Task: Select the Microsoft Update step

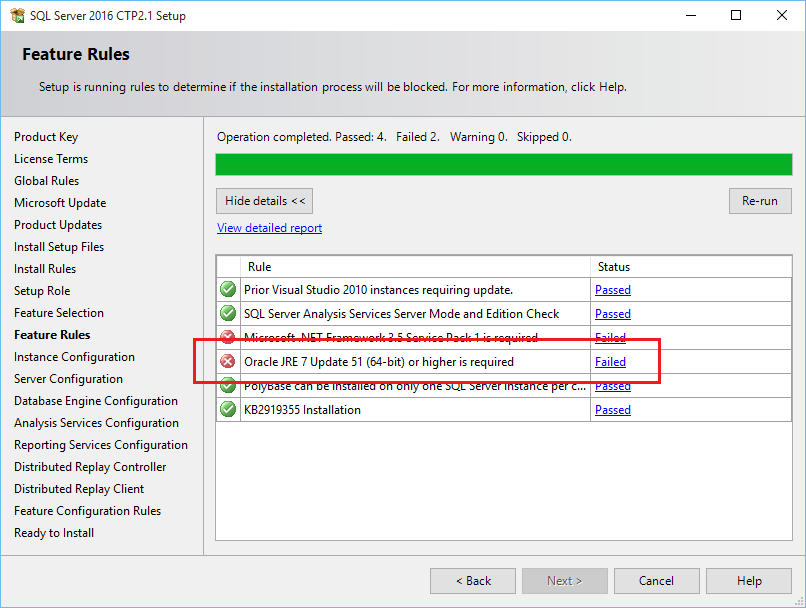Action: 60,203
